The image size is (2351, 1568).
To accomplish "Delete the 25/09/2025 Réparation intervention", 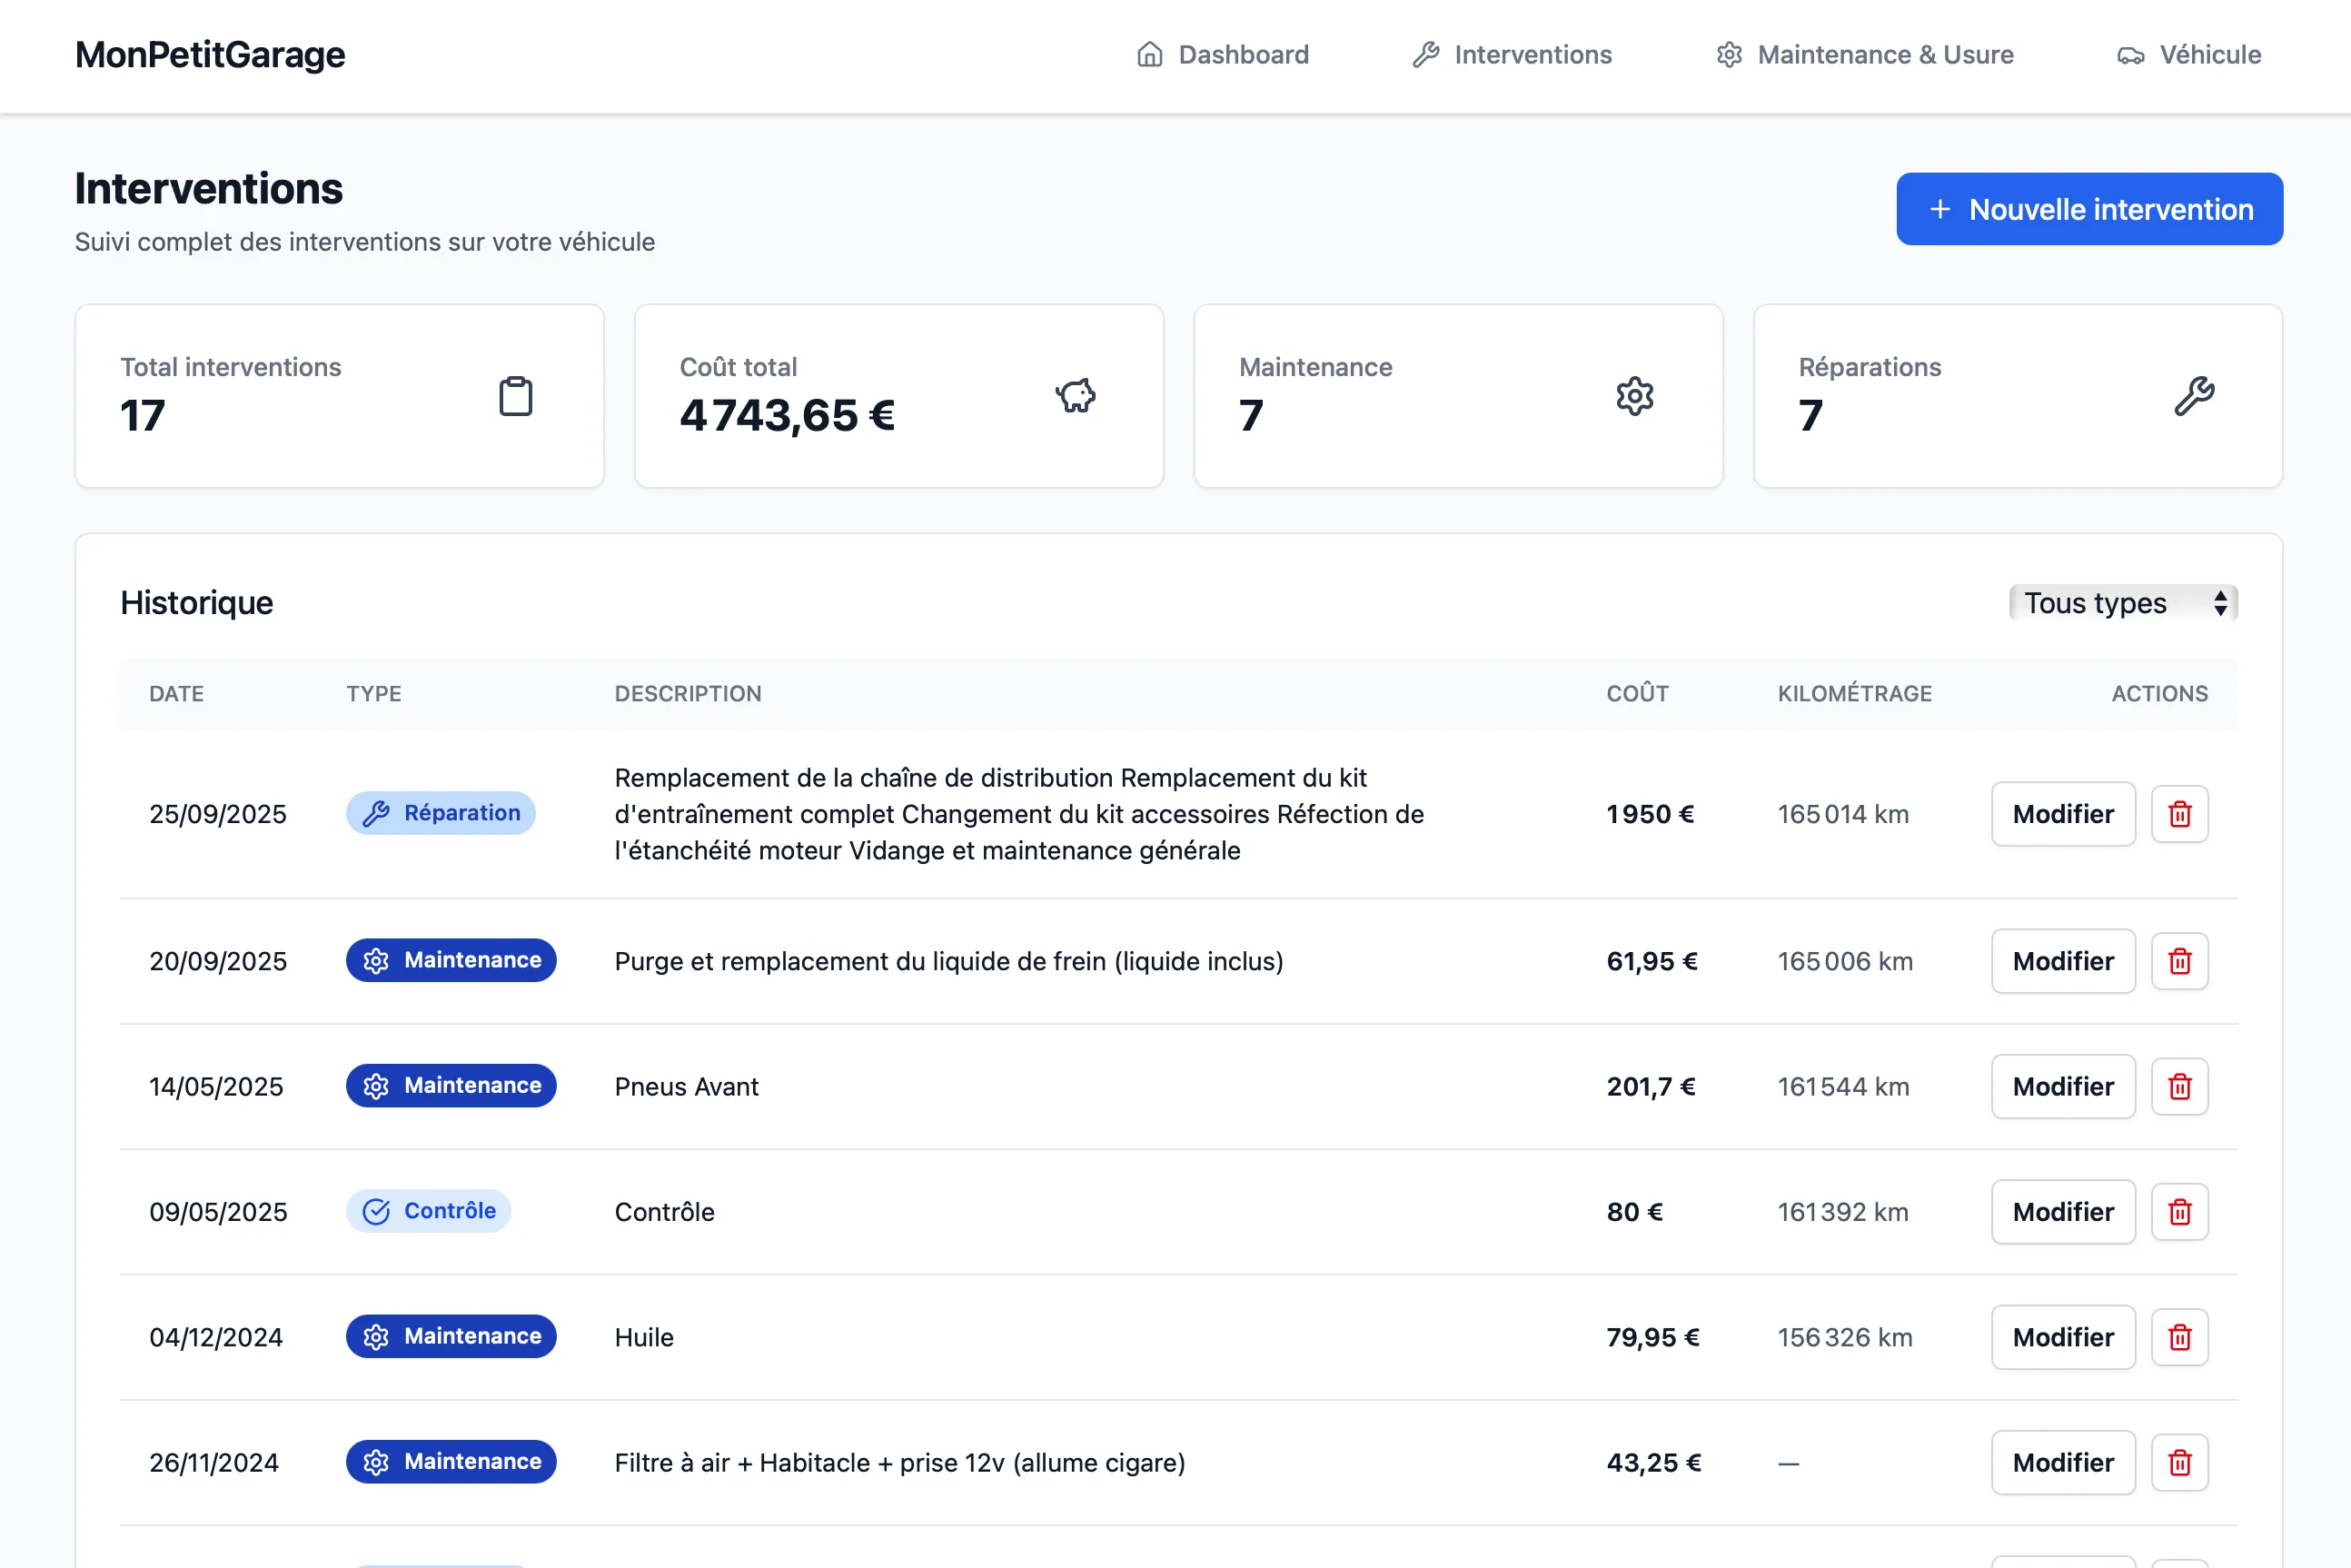I will pyautogui.click(x=2179, y=814).
